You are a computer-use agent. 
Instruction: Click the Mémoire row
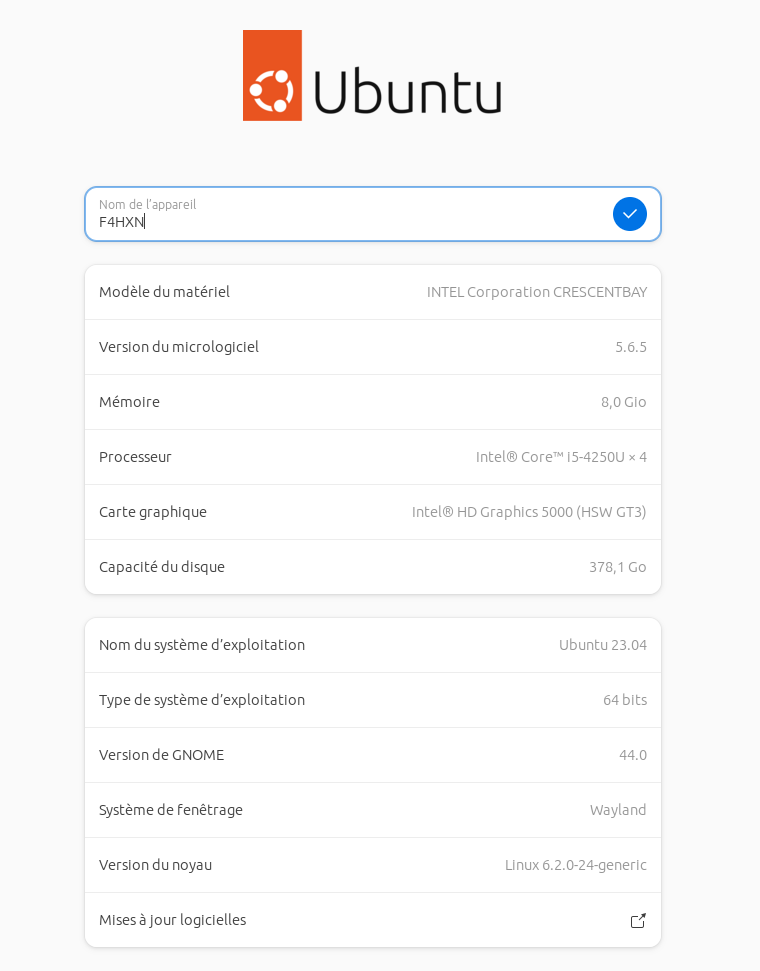[x=373, y=402]
